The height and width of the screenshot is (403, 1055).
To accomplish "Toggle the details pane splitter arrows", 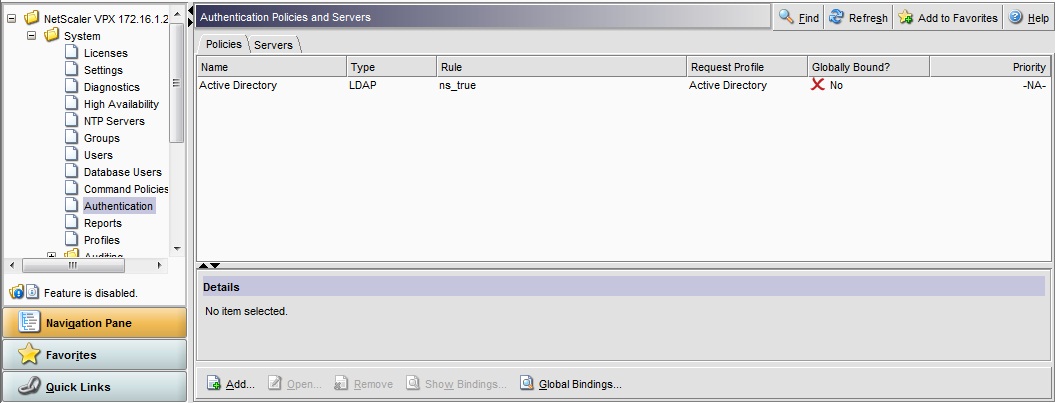I will click(209, 265).
